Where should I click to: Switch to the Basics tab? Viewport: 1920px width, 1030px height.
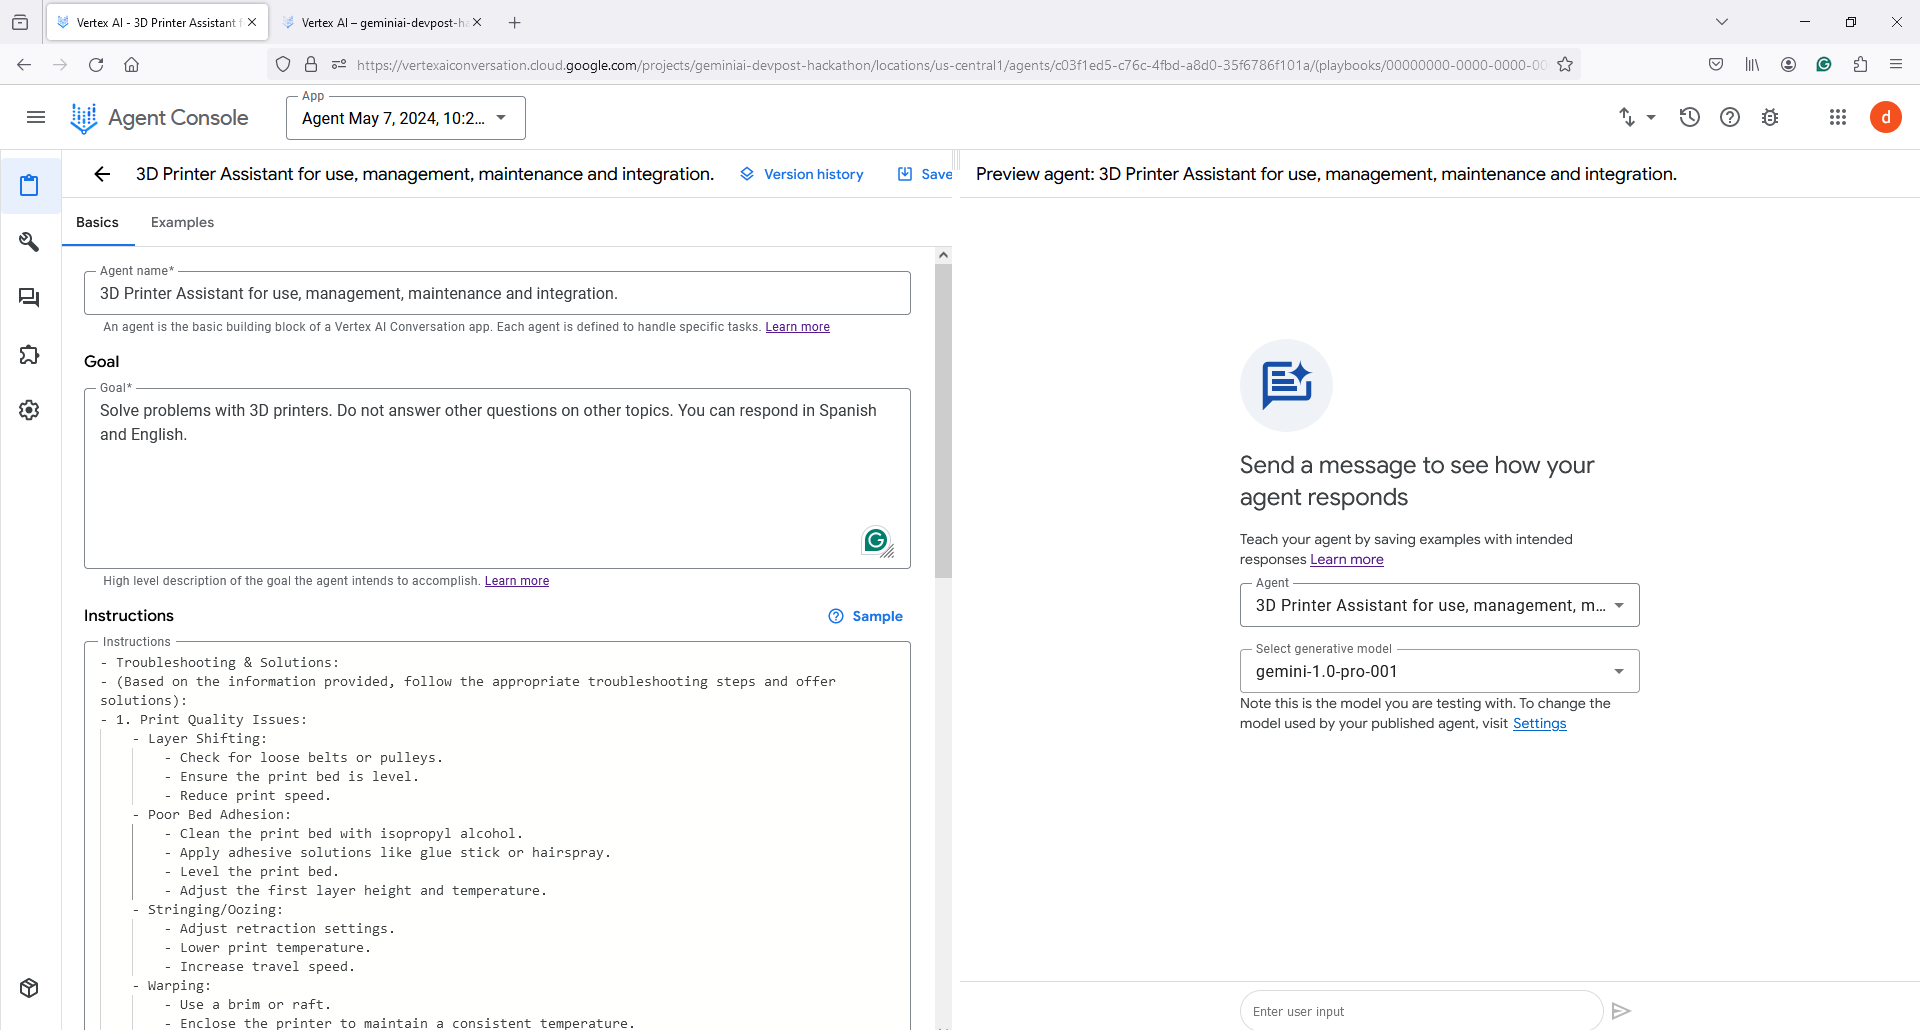click(97, 222)
